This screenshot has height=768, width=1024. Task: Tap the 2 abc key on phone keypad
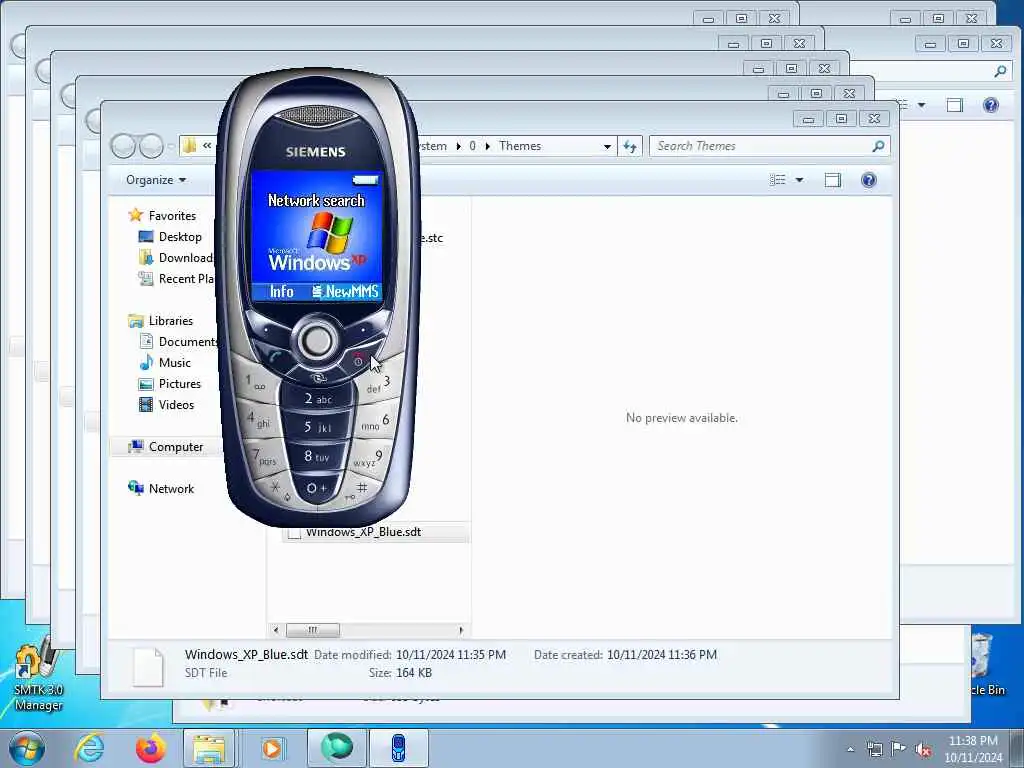pyautogui.click(x=318, y=398)
